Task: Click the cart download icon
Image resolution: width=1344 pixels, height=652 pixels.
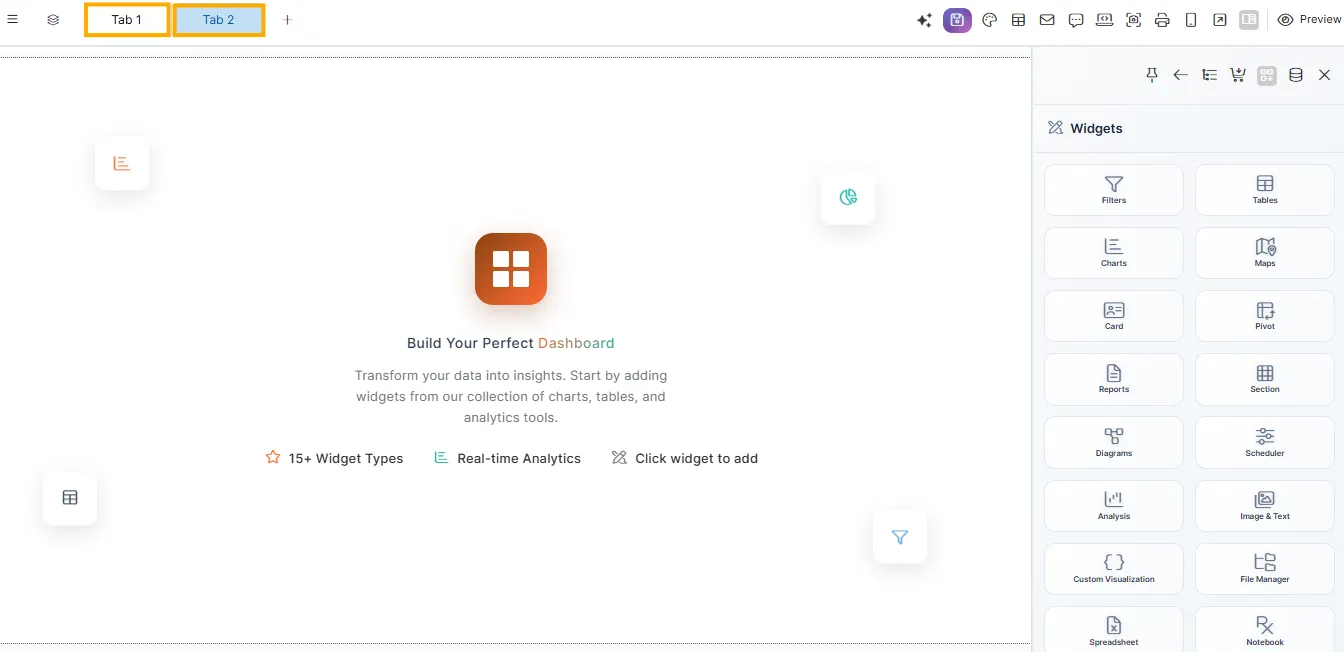Action: [x=1238, y=75]
